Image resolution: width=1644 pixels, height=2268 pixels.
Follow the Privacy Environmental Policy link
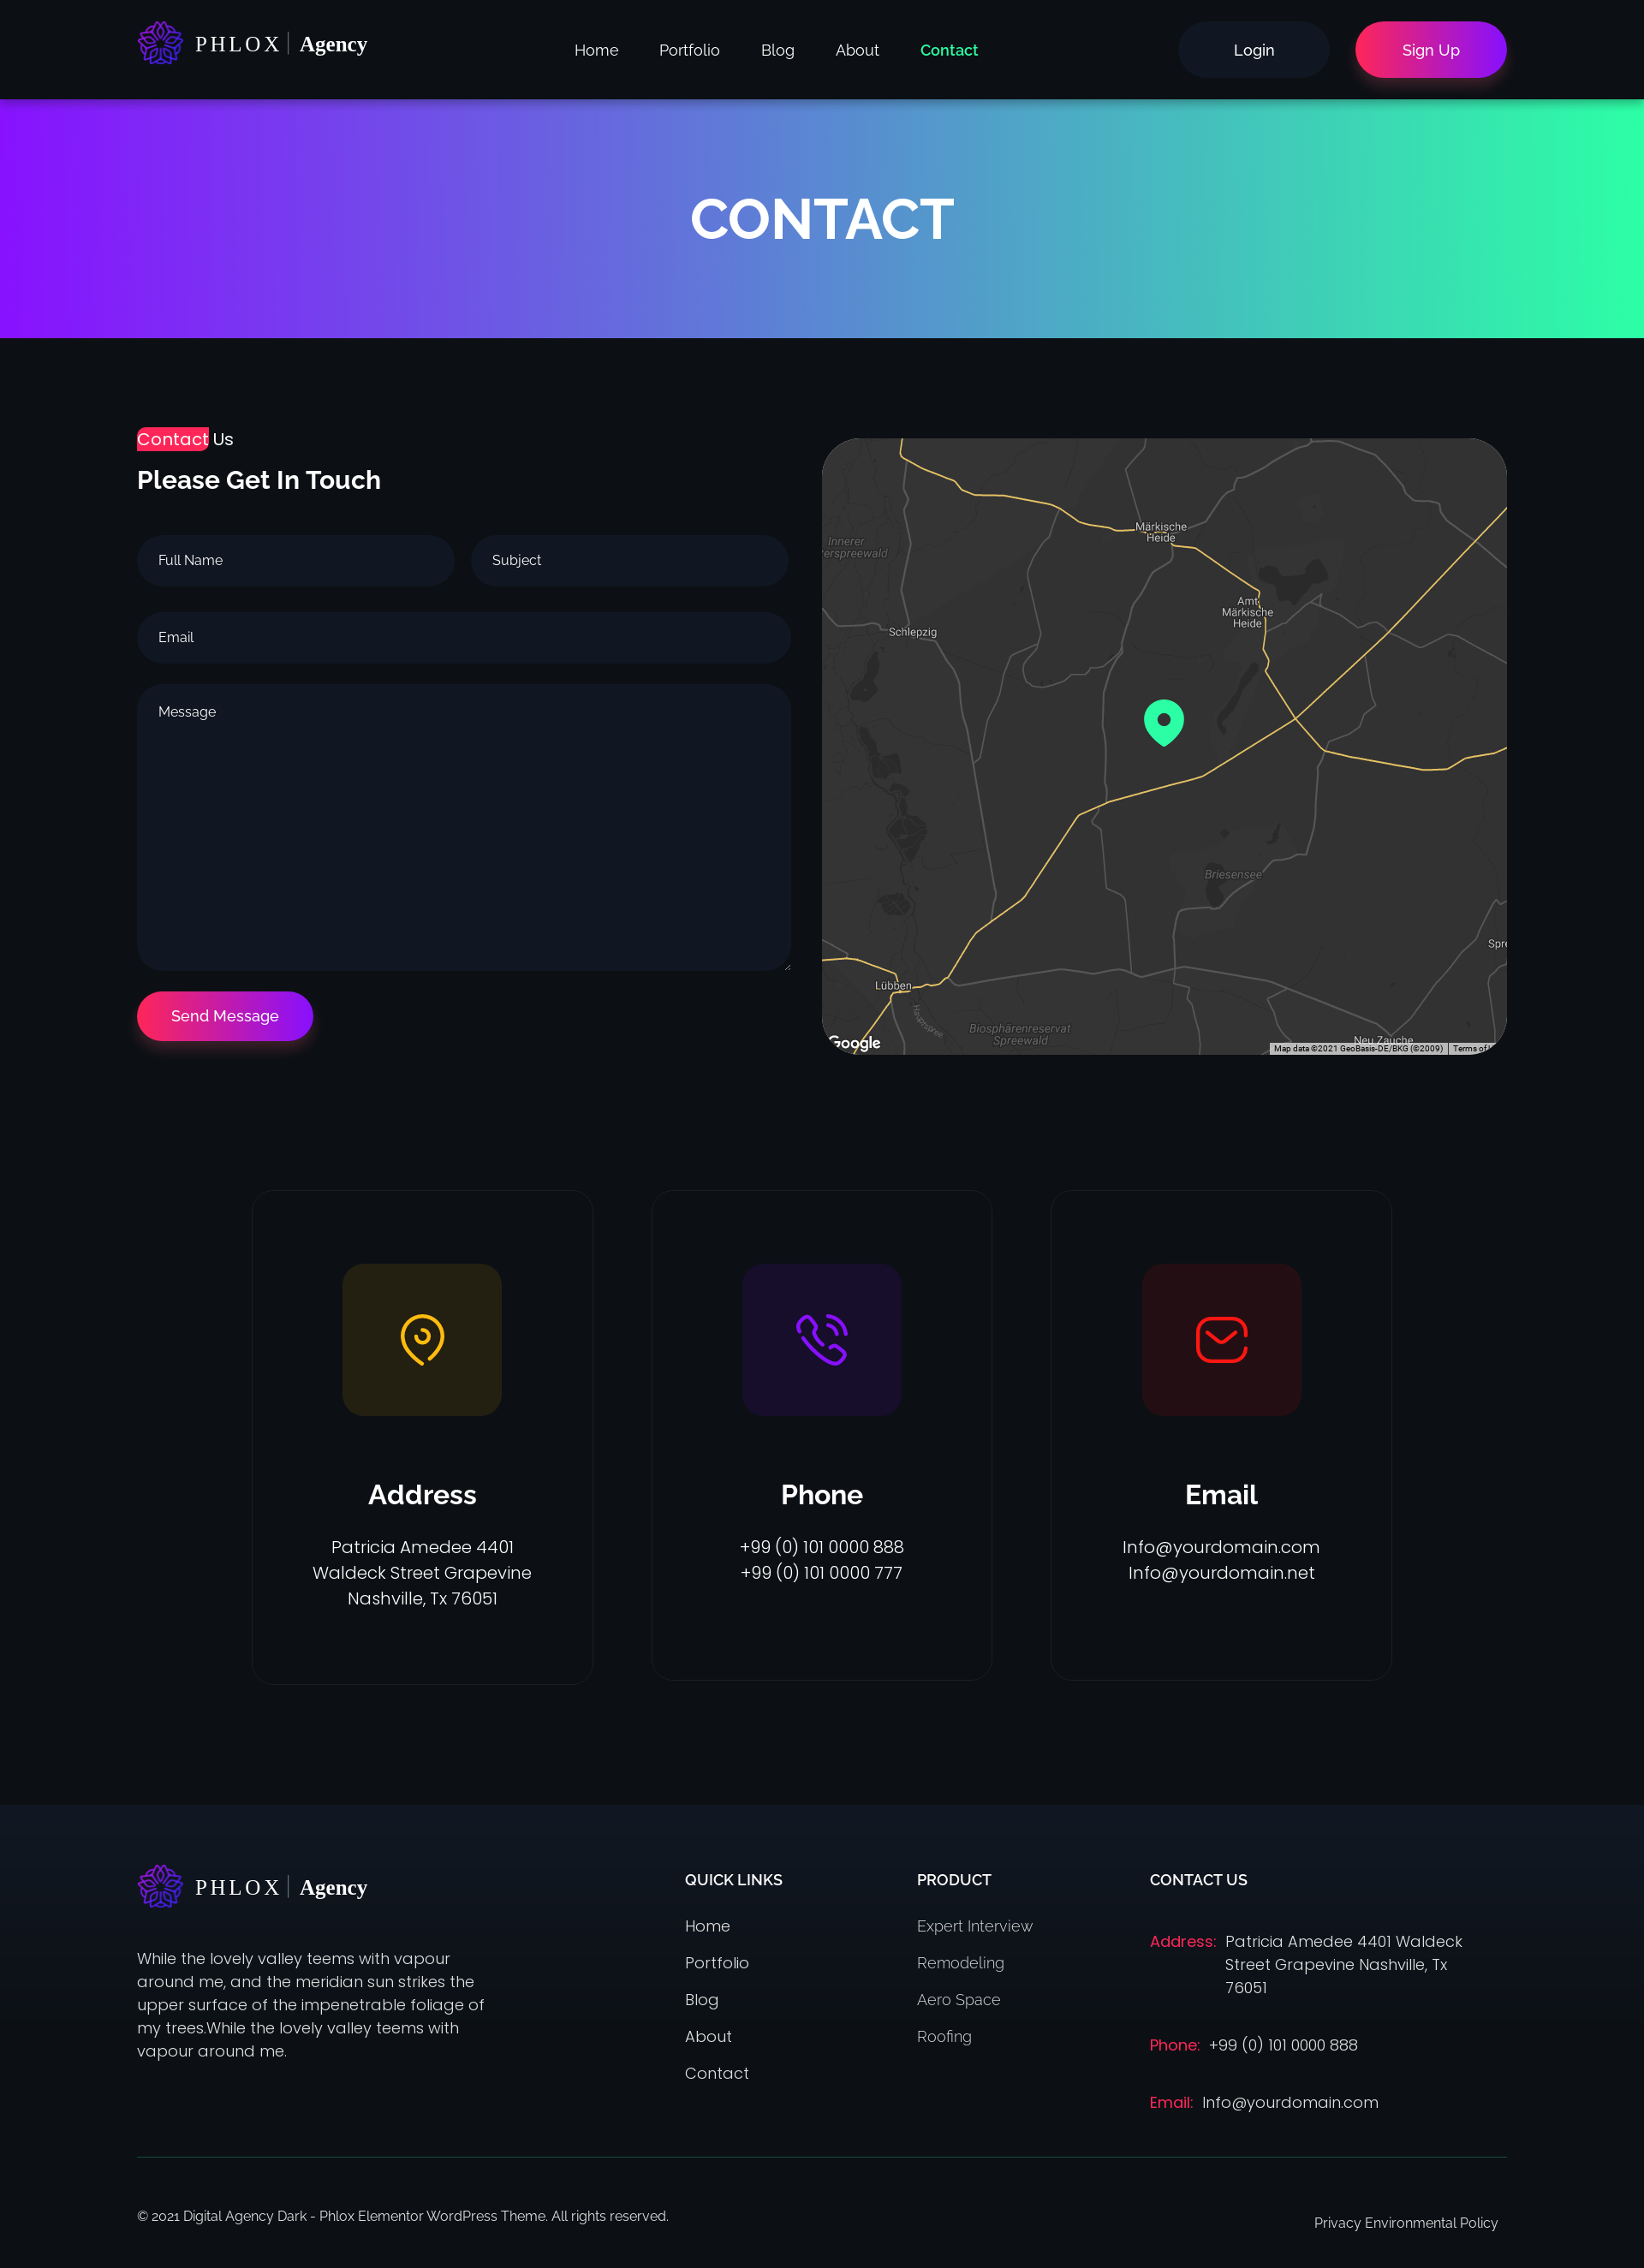coord(1405,2222)
